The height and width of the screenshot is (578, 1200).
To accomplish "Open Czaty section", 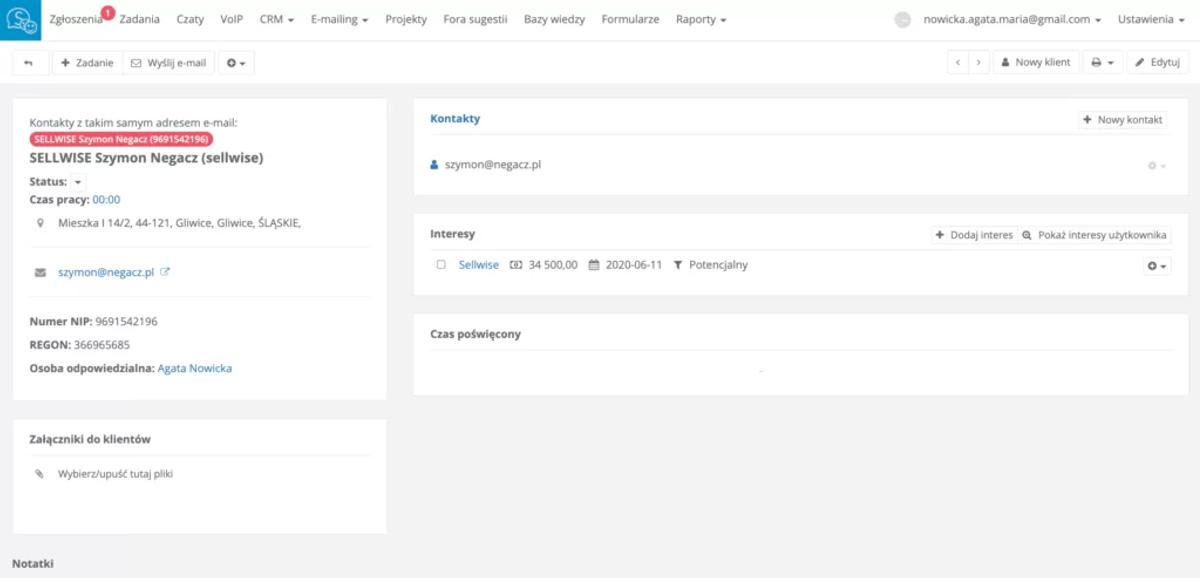I will click(x=190, y=20).
